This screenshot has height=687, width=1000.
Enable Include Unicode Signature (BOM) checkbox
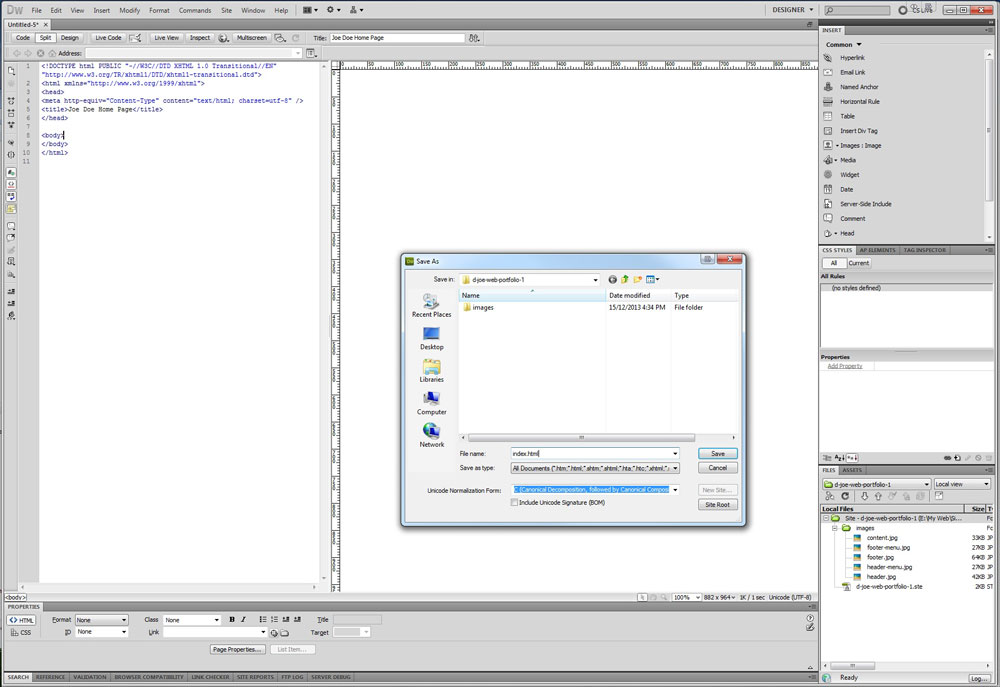(515, 503)
